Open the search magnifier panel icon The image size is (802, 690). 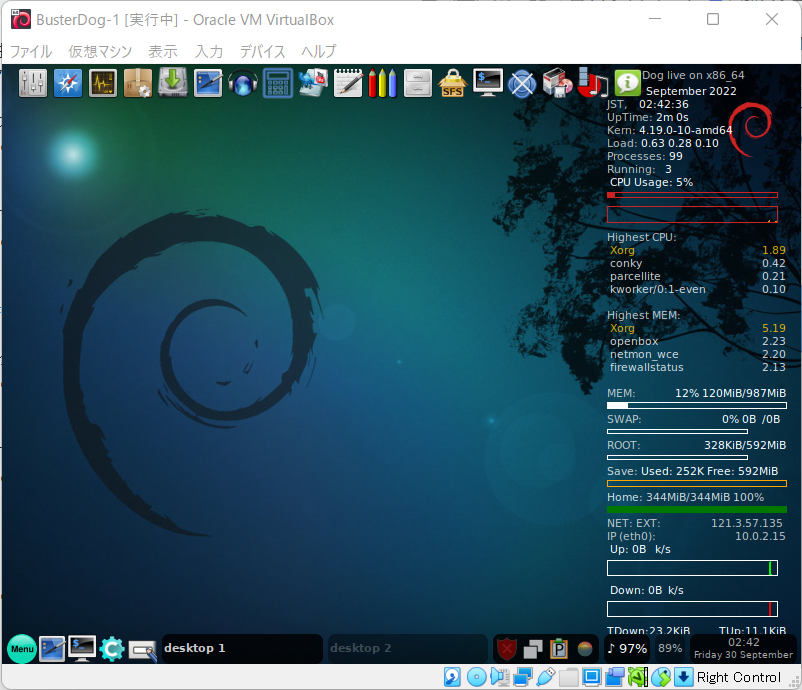click(142, 651)
